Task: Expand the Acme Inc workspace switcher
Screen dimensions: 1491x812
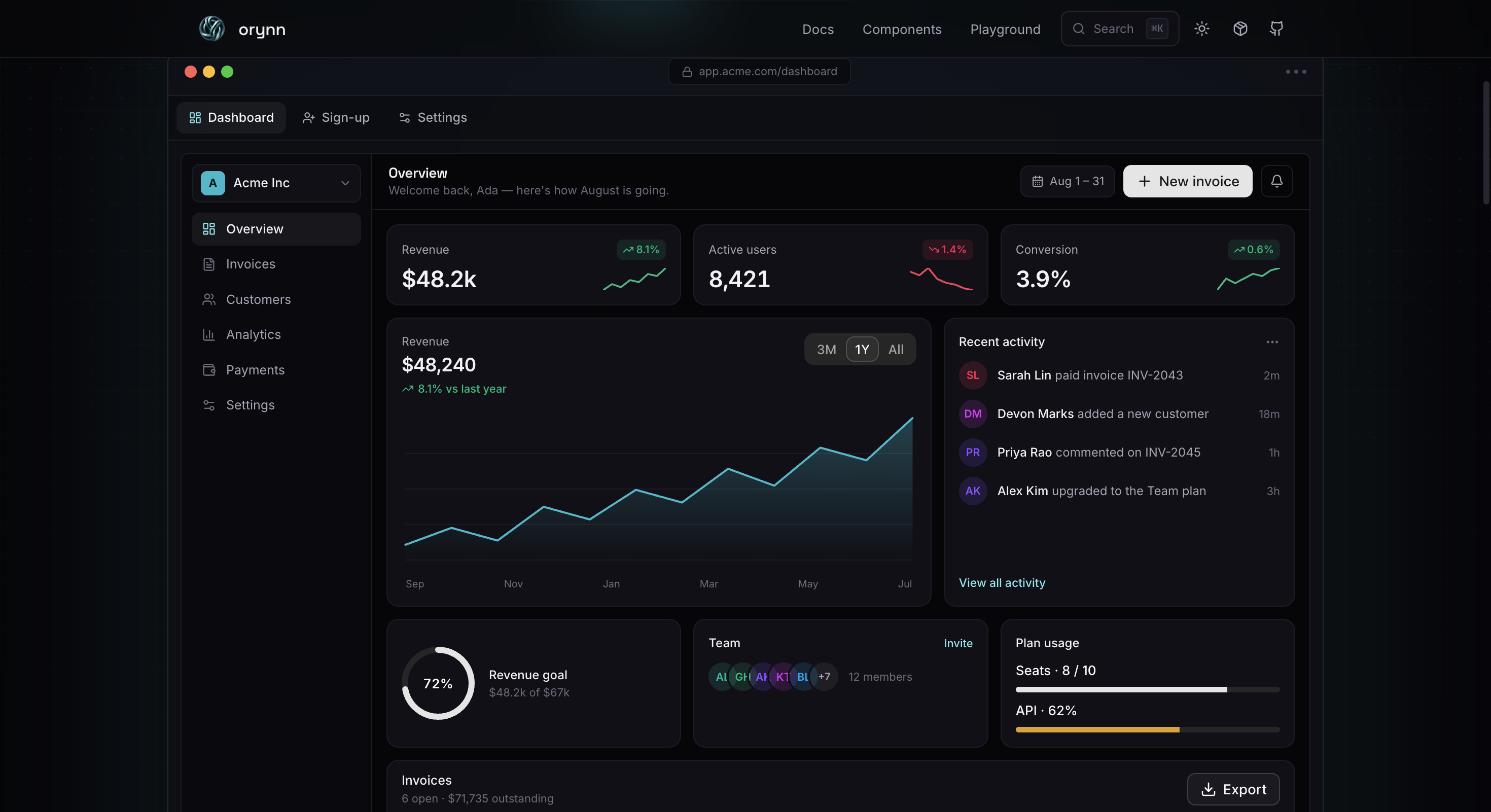Action: pos(276,183)
